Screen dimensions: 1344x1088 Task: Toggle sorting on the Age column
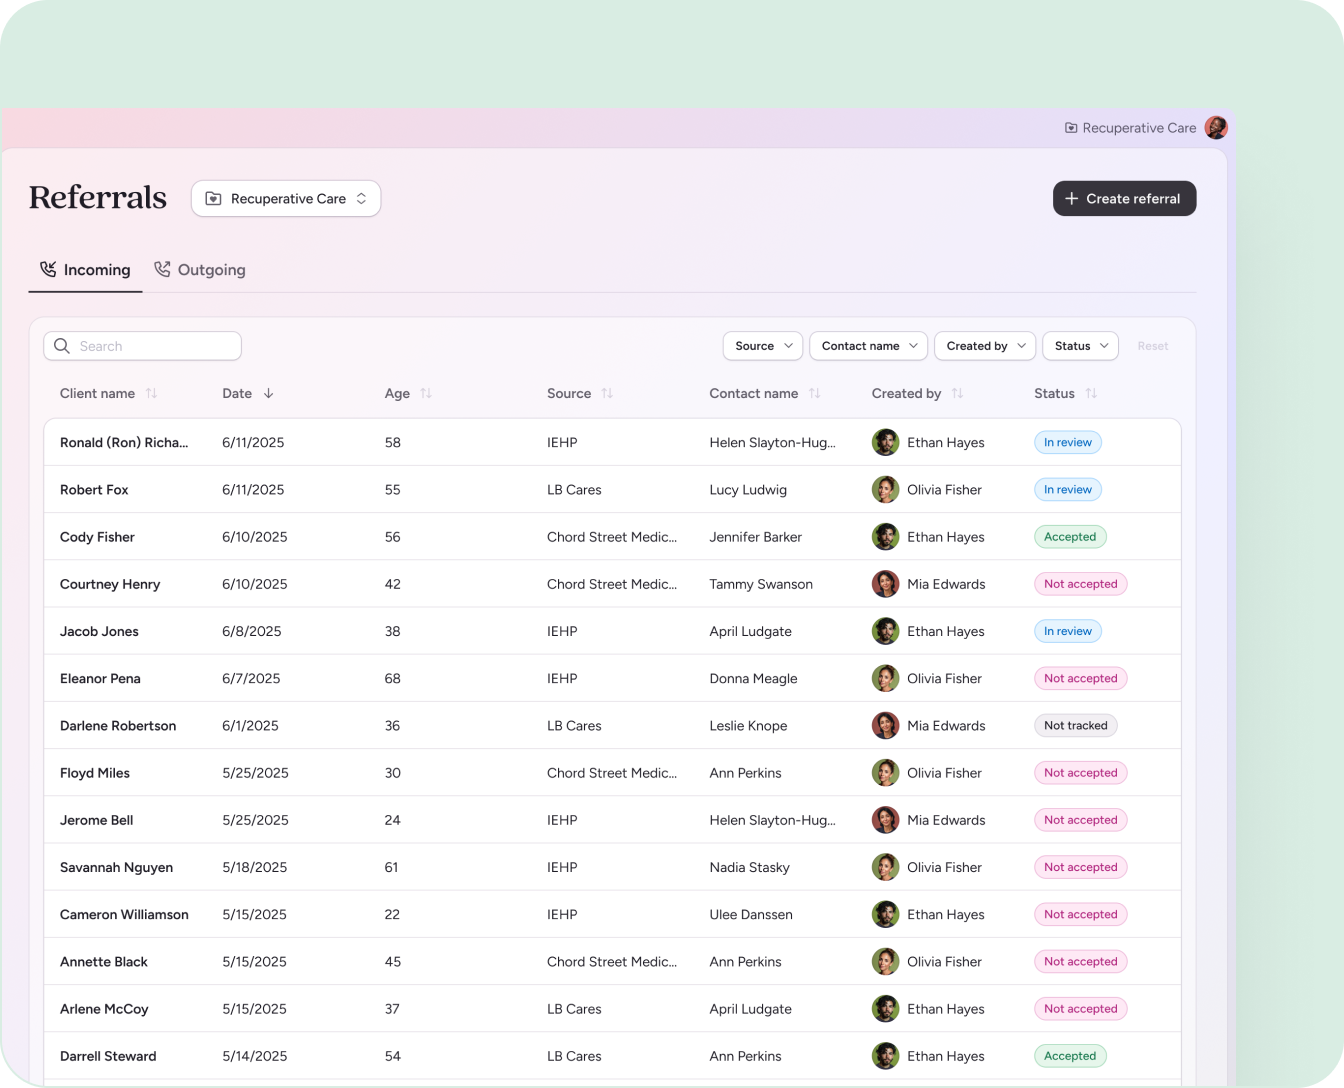[426, 393]
